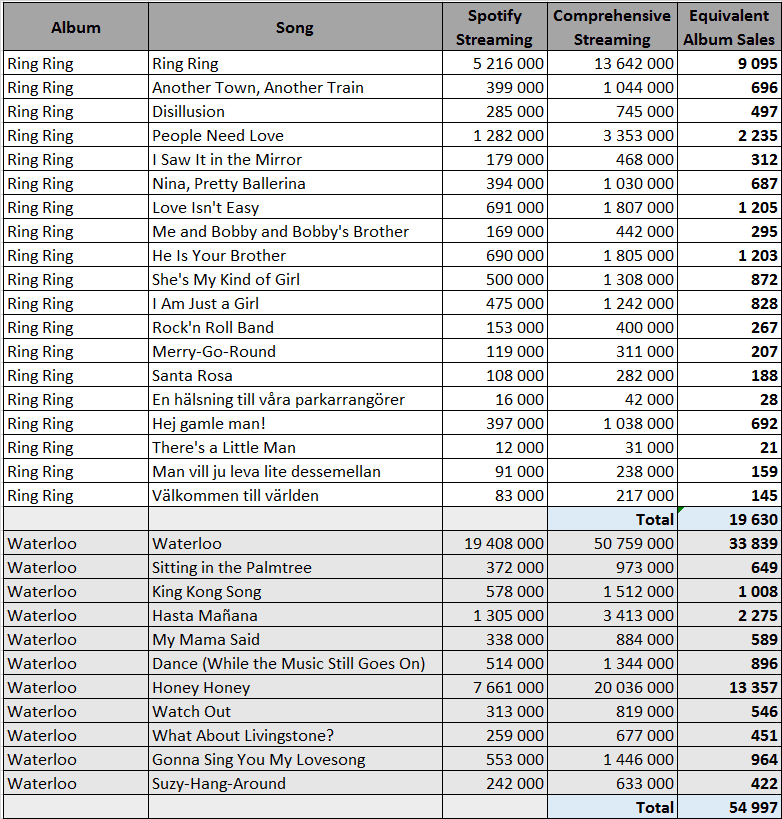Click 'What About Livingstone?' cell
The image size is (782, 819).
point(295,736)
